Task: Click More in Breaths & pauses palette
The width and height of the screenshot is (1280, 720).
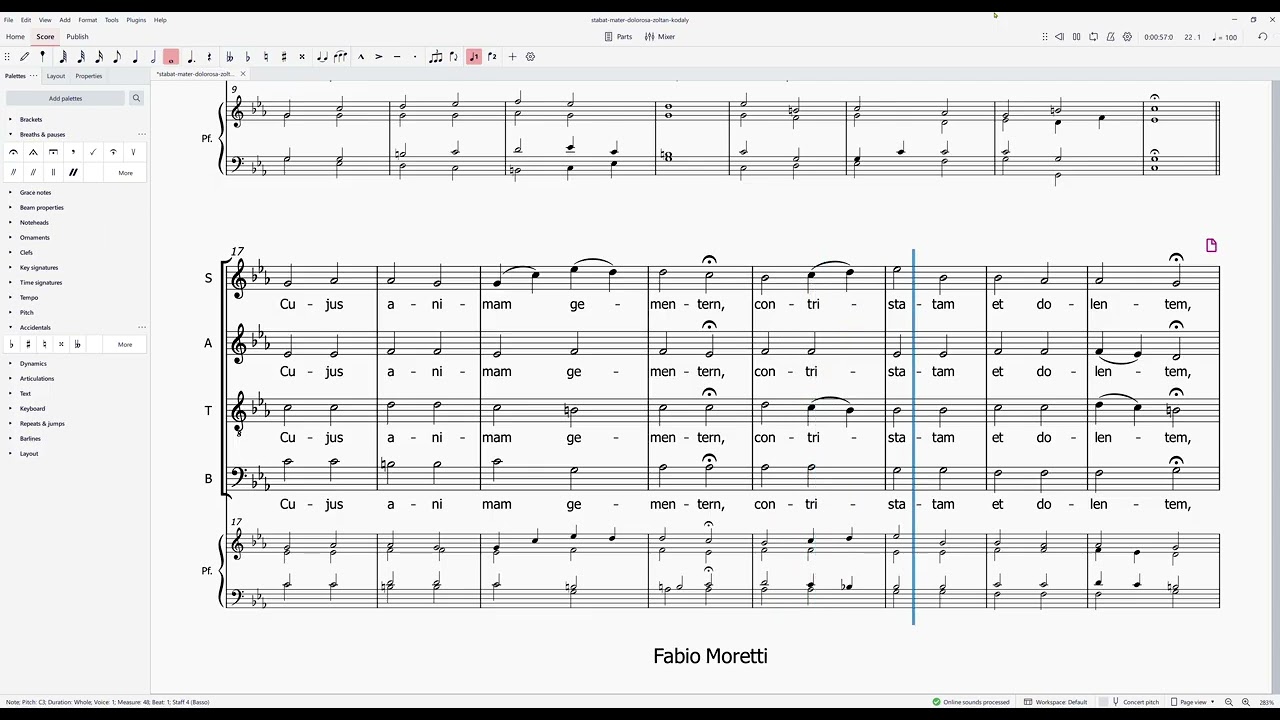Action: tap(125, 173)
